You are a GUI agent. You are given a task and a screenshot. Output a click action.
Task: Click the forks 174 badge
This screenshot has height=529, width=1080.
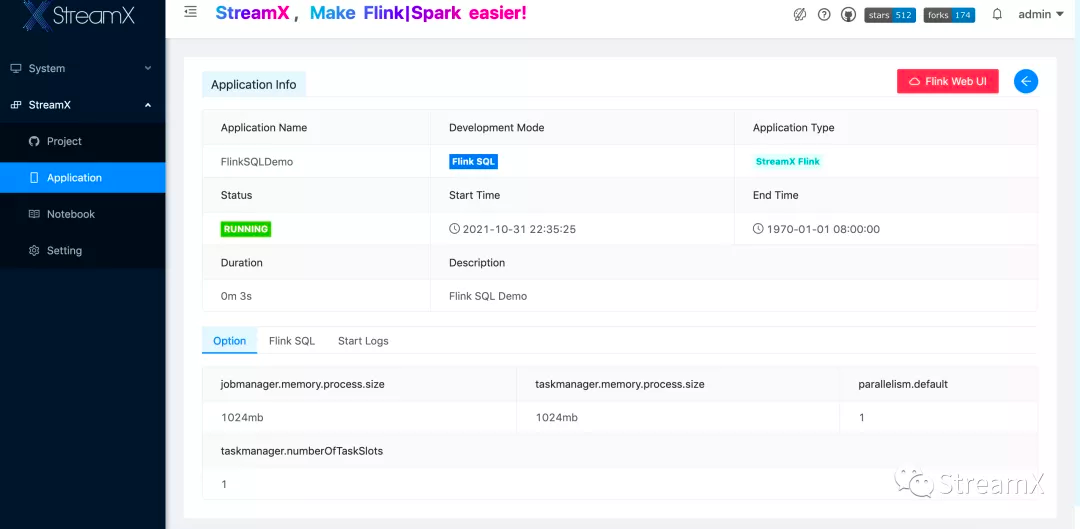(949, 15)
